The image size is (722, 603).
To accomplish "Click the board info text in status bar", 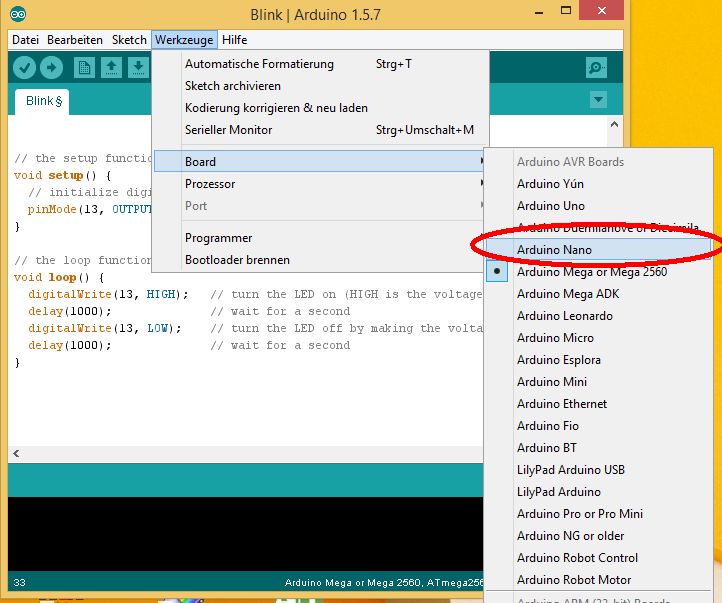I will click(384, 583).
